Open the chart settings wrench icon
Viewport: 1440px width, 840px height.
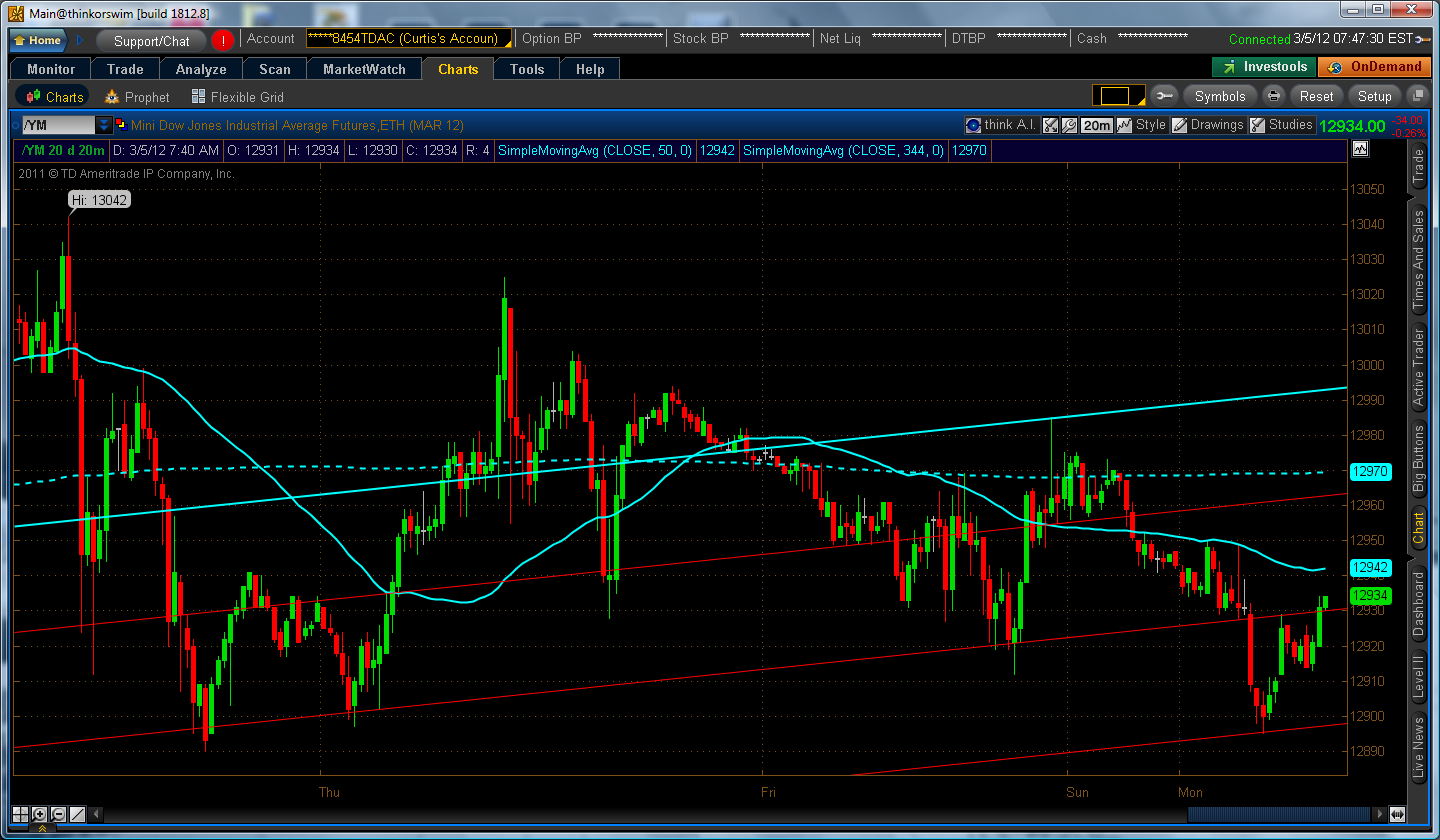tap(1164, 96)
